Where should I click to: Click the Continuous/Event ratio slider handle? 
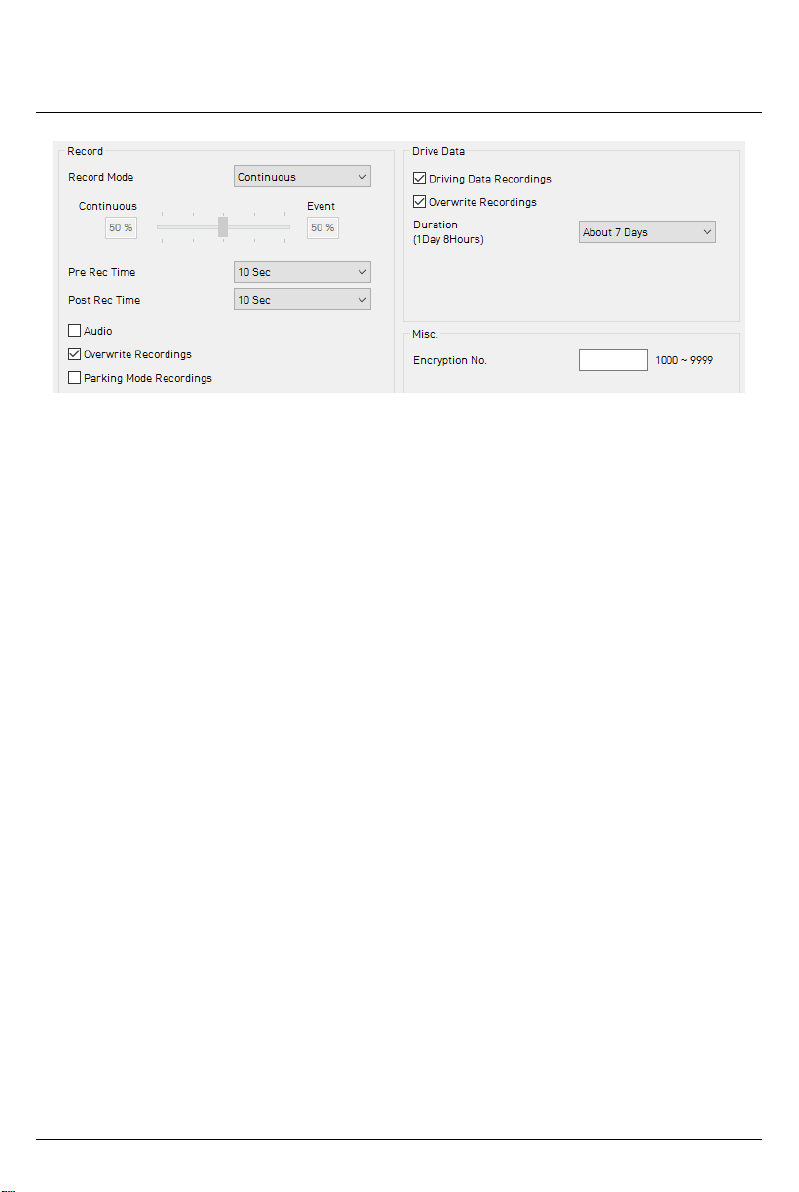[223, 227]
